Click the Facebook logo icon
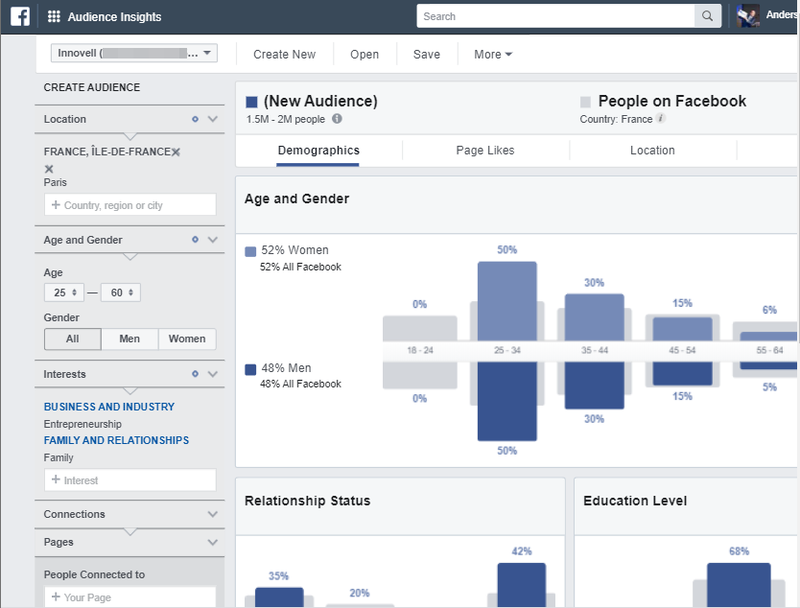The width and height of the screenshot is (800, 608). pyautogui.click(x=20, y=16)
